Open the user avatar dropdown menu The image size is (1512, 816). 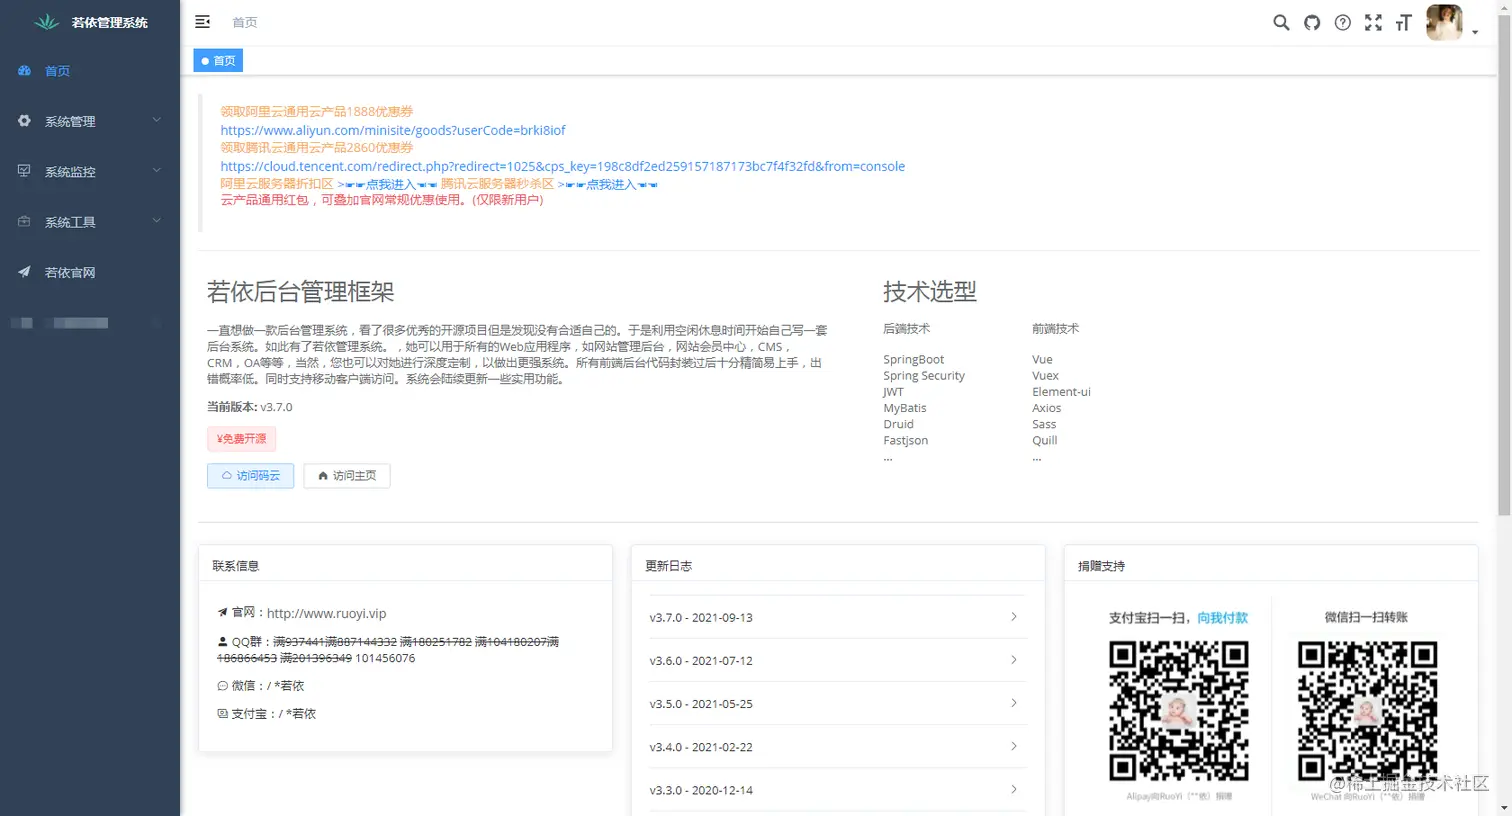click(1452, 23)
